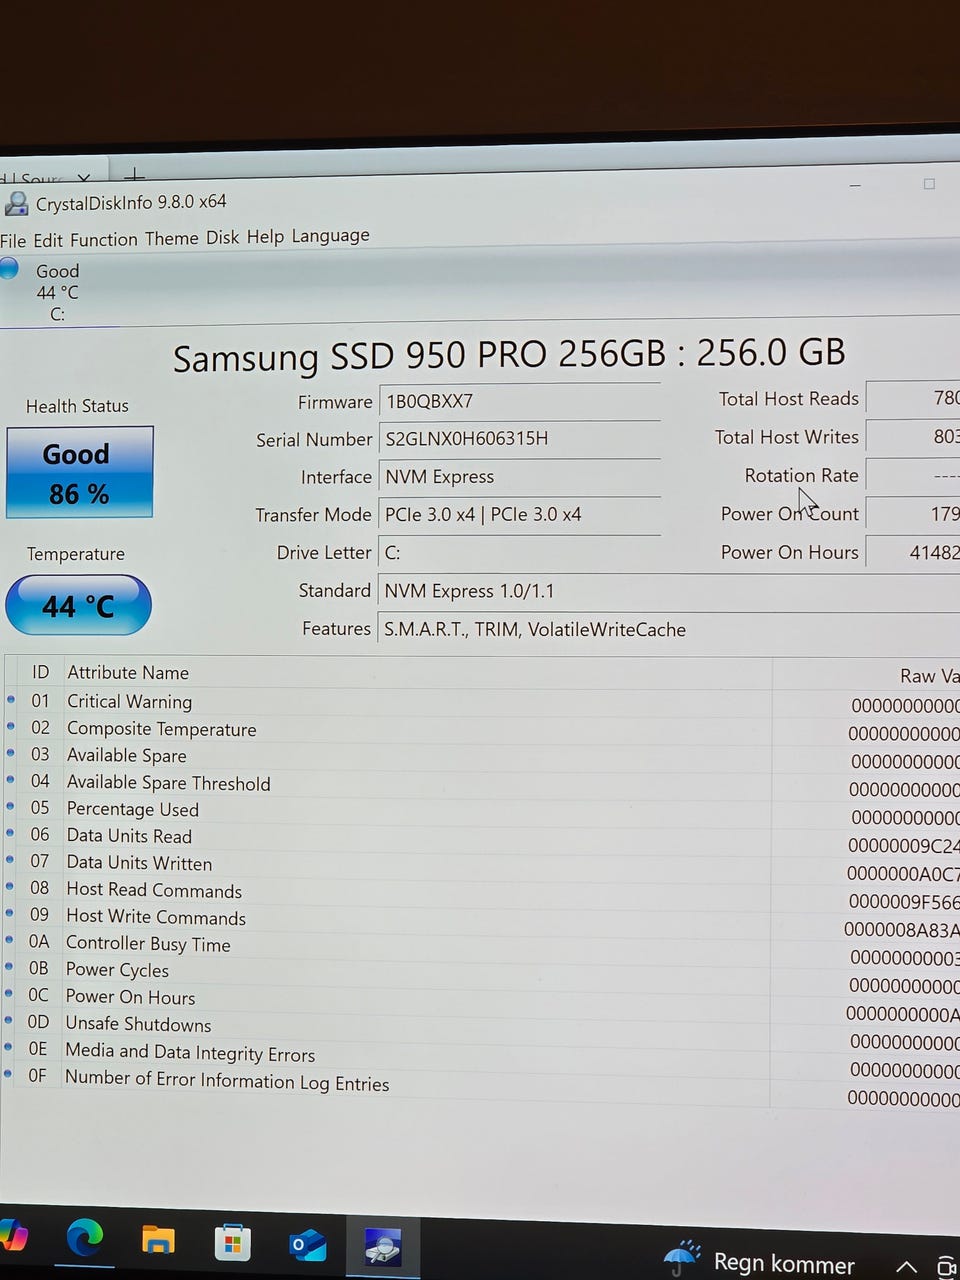Expand the system tray hidden icons chevron
960x1280 pixels.
(905, 1267)
